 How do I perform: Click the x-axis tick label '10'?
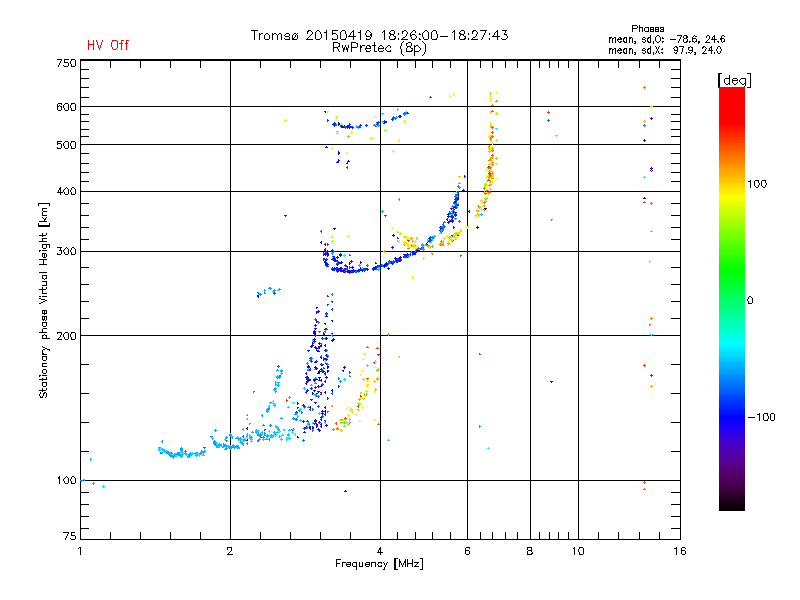coord(578,551)
